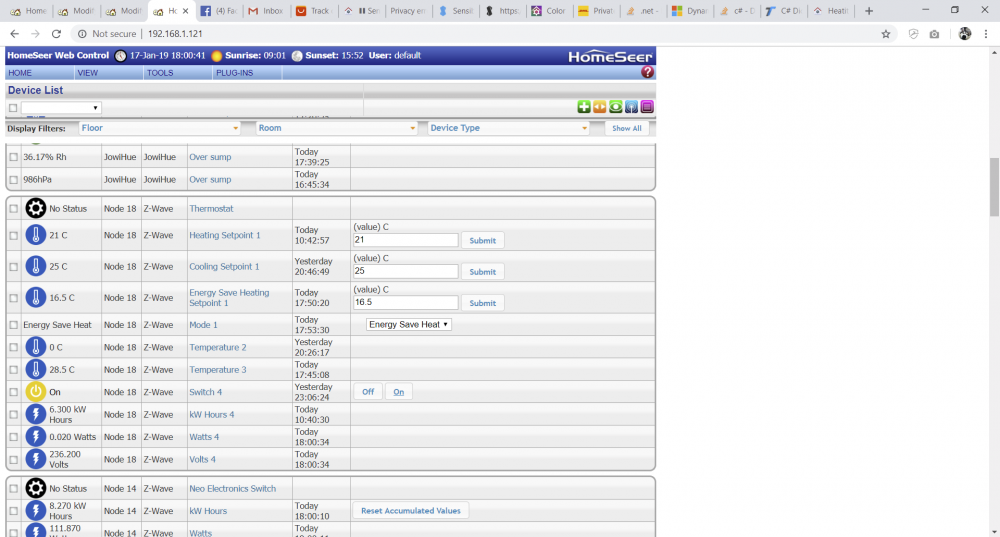Select the checkbox for Temperature 3
This screenshot has height=537, width=1000.
(x=14, y=370)
